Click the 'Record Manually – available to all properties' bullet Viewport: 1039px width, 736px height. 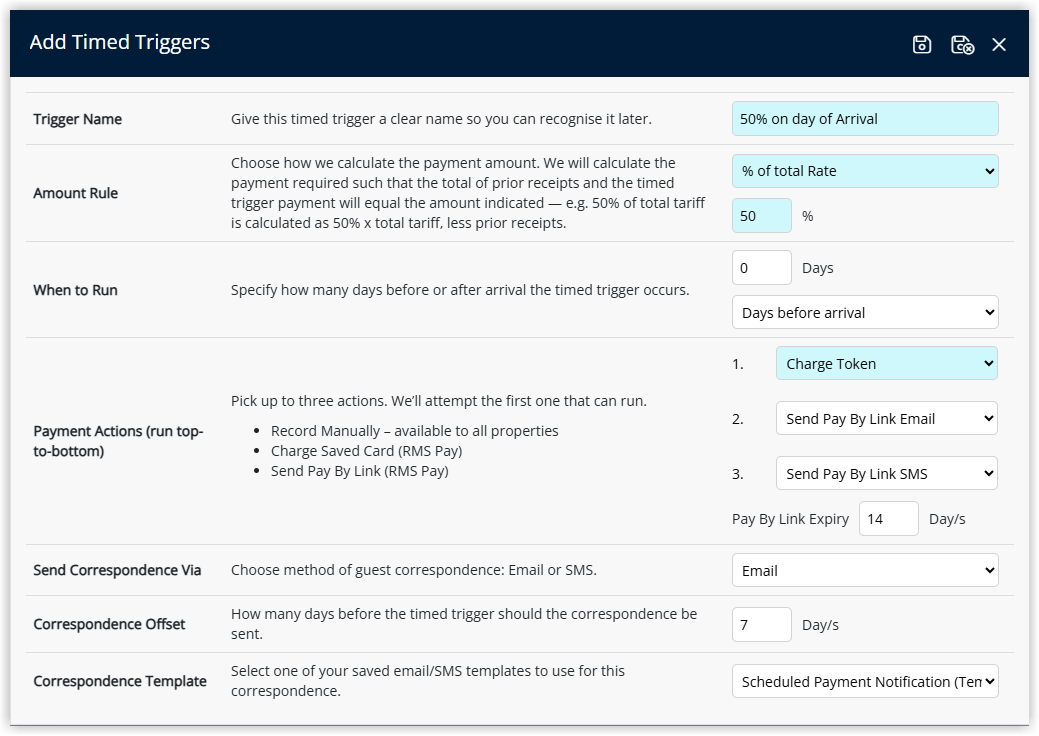[x=414, y=431]
